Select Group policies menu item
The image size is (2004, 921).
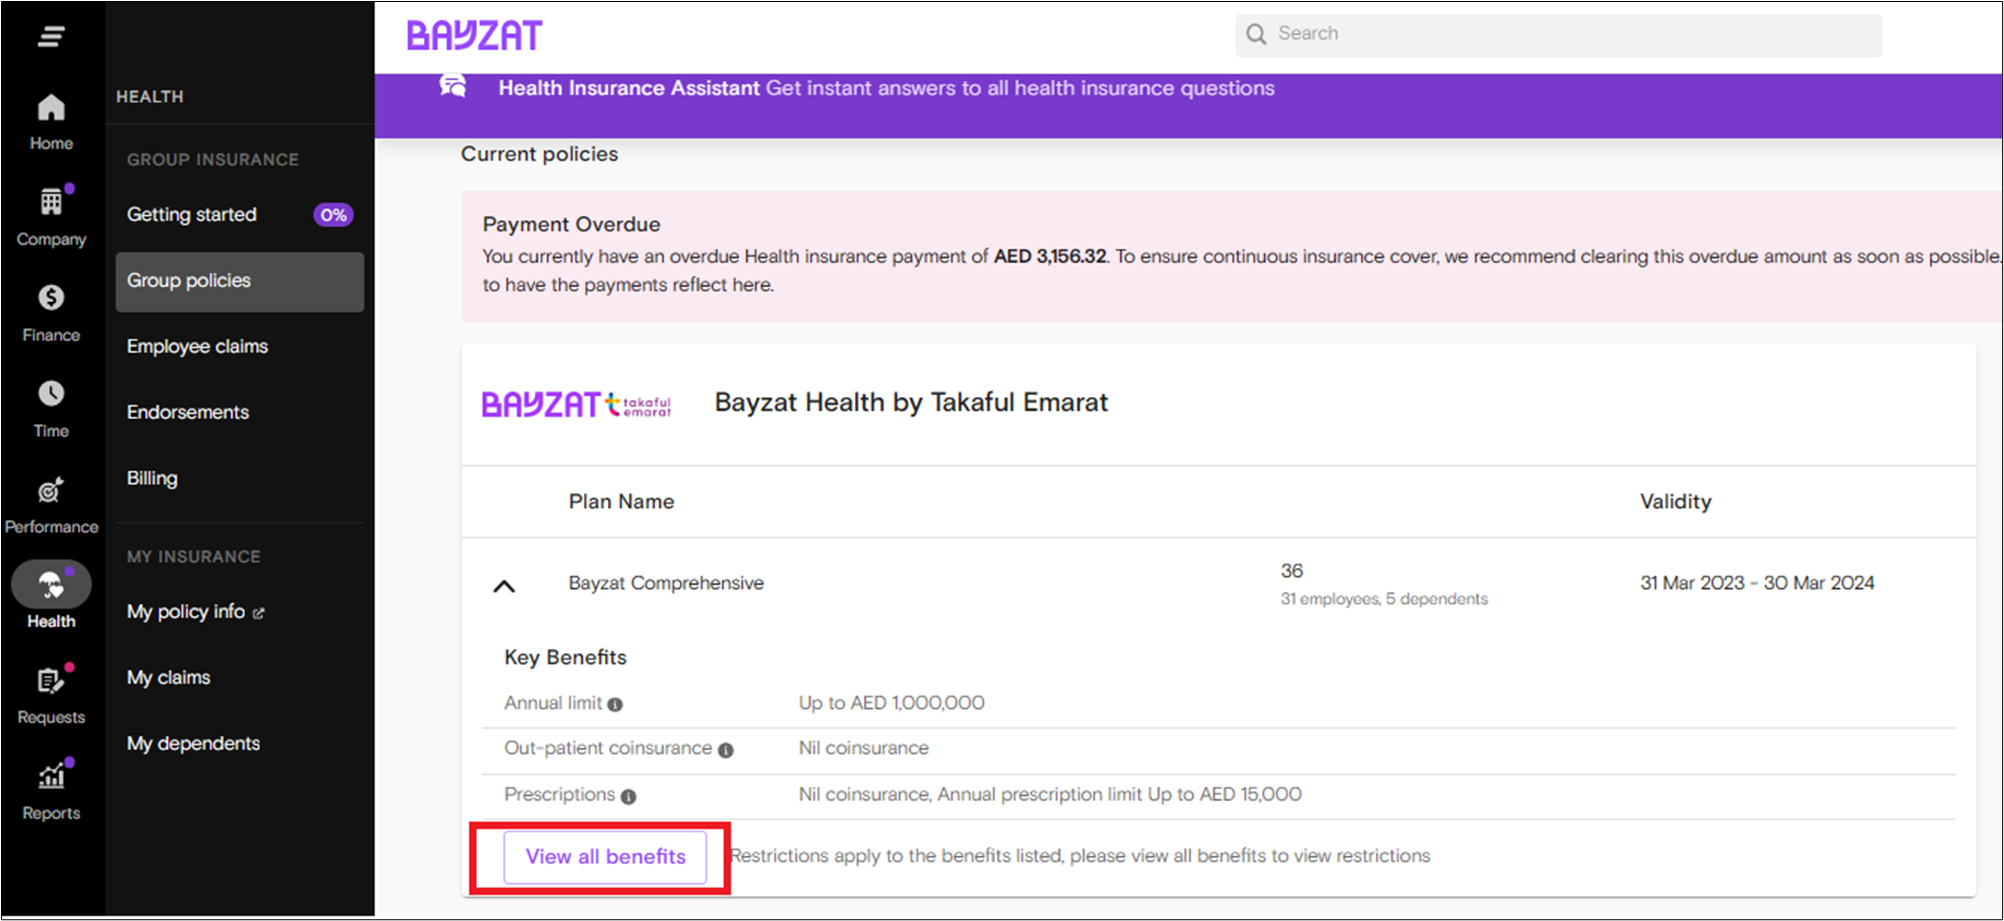coord(240,281)
